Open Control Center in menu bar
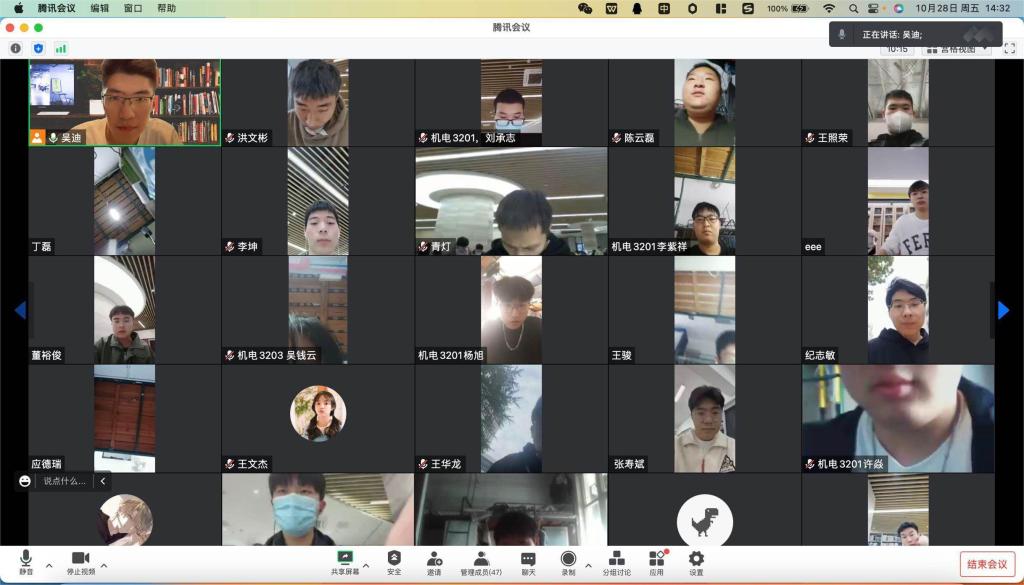Image resolution: width=1024 pixels, height=585 pixels. (873, 8)
